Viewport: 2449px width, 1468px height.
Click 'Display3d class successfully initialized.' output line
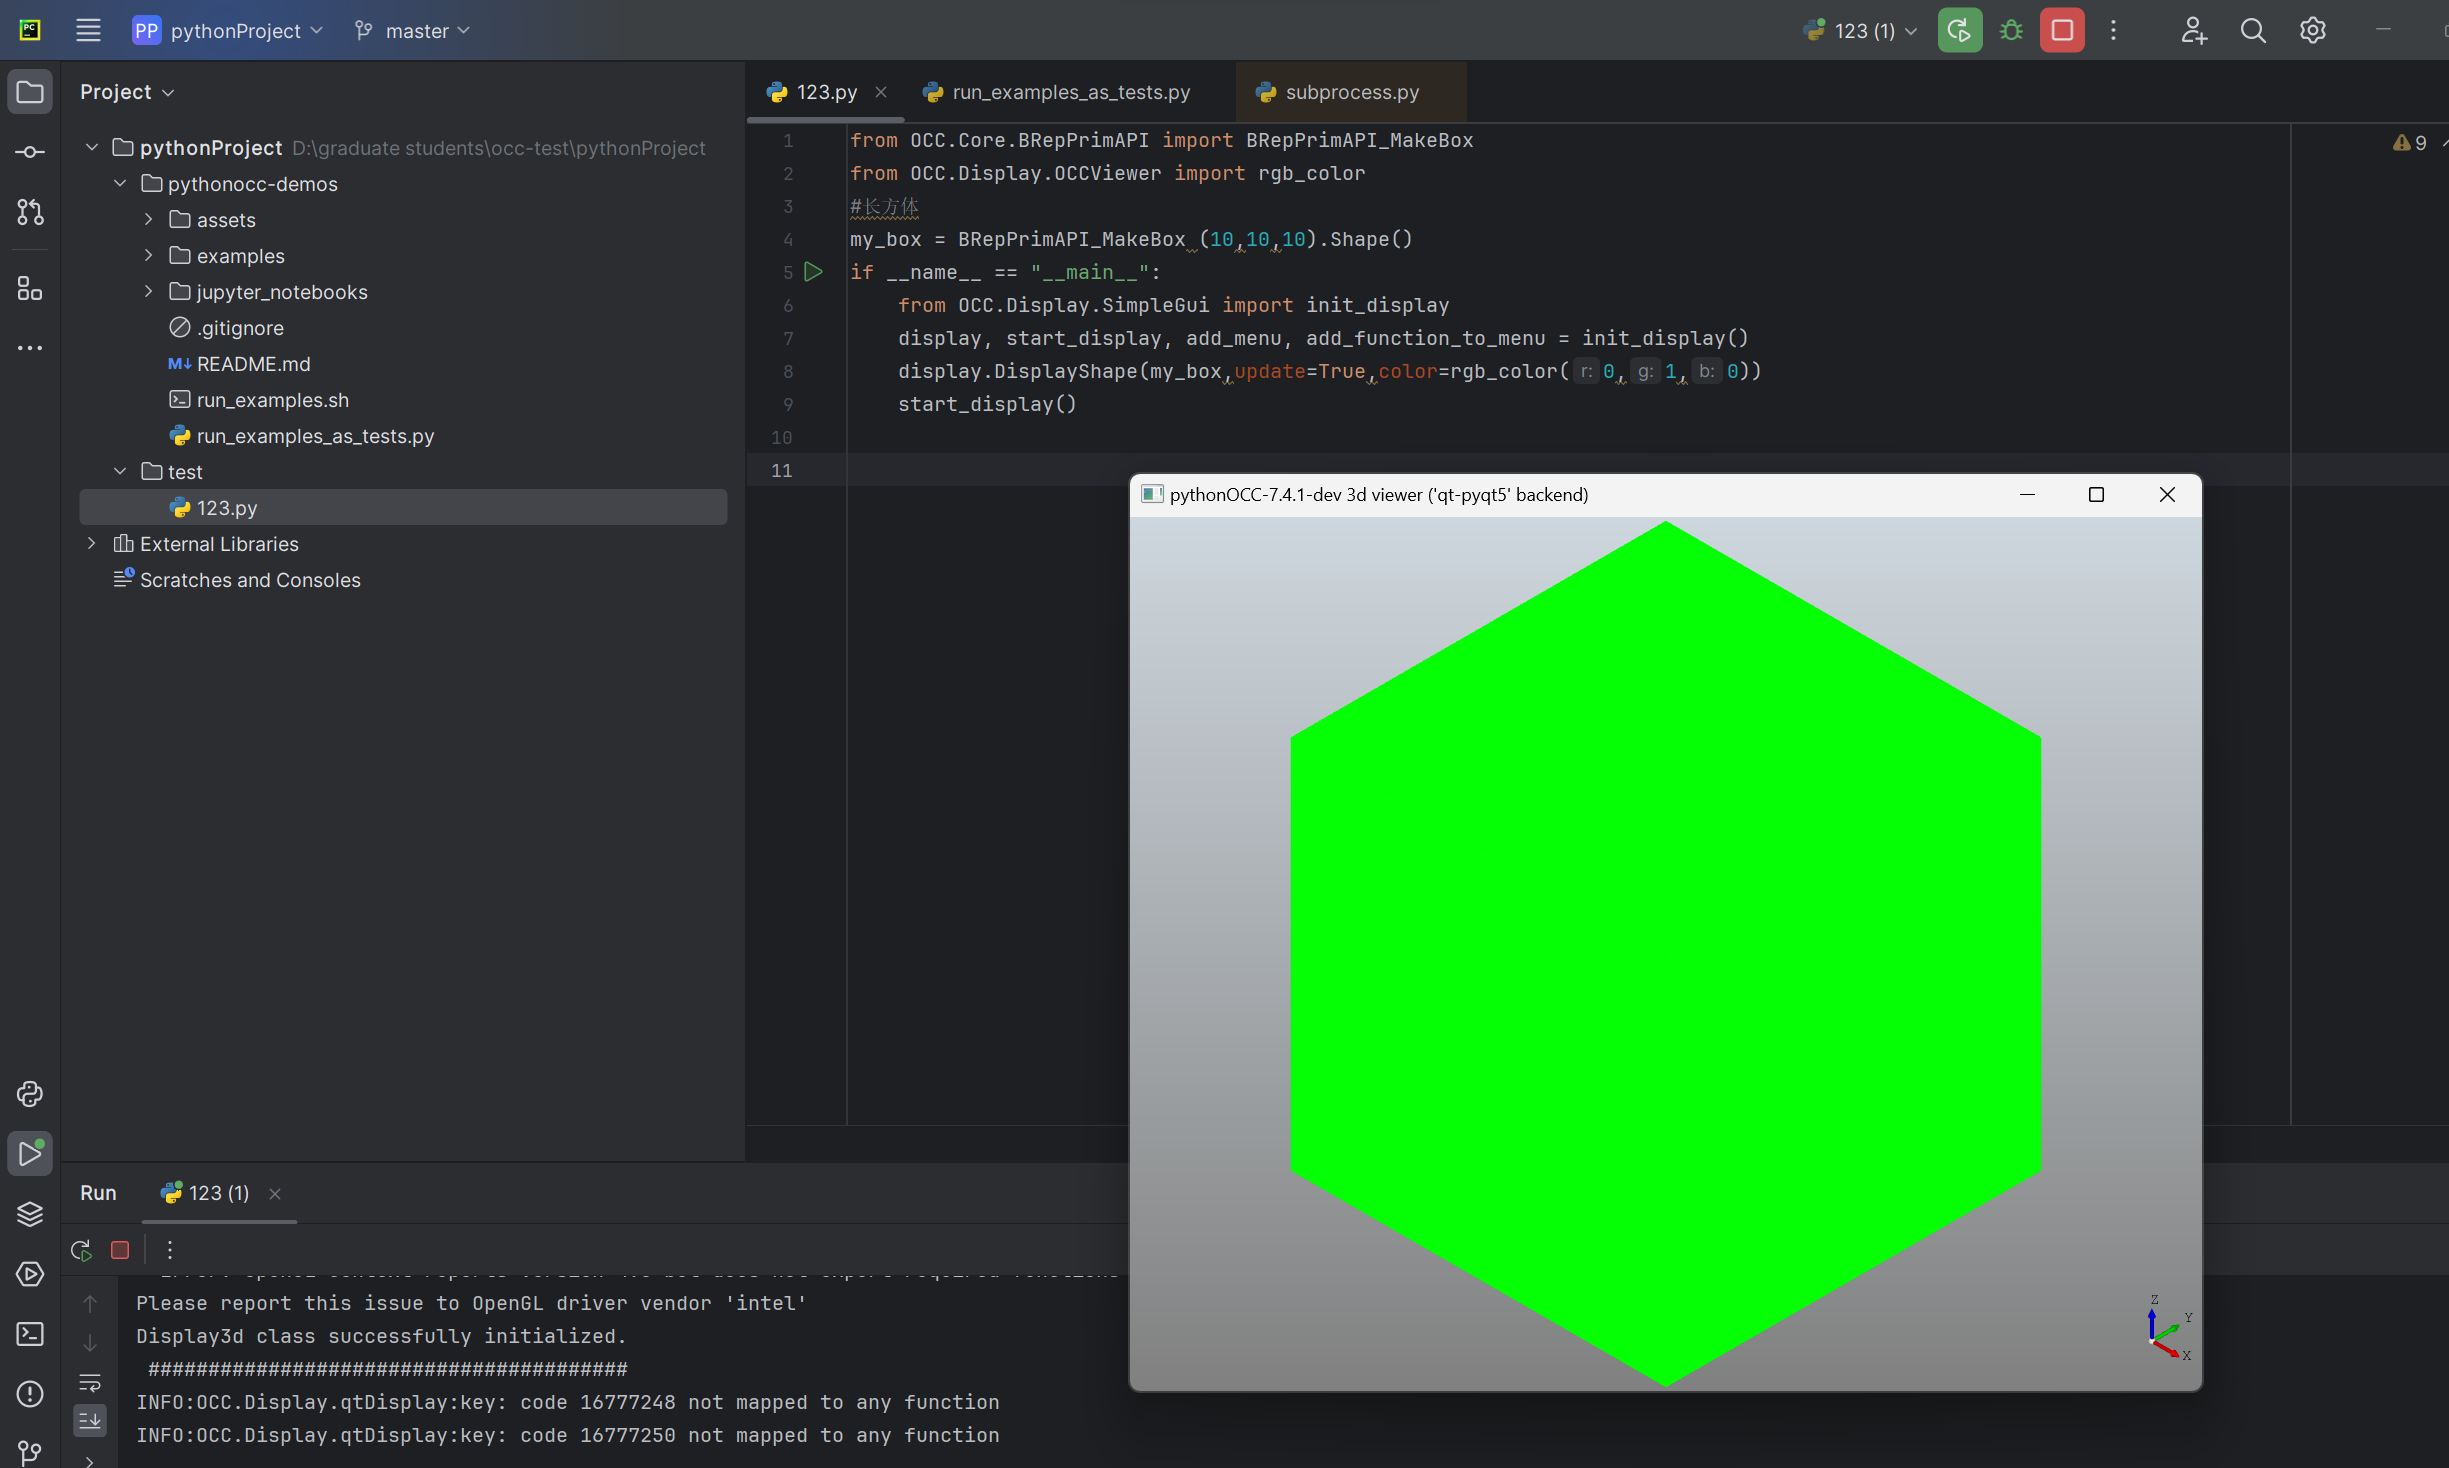[381, 1336]
